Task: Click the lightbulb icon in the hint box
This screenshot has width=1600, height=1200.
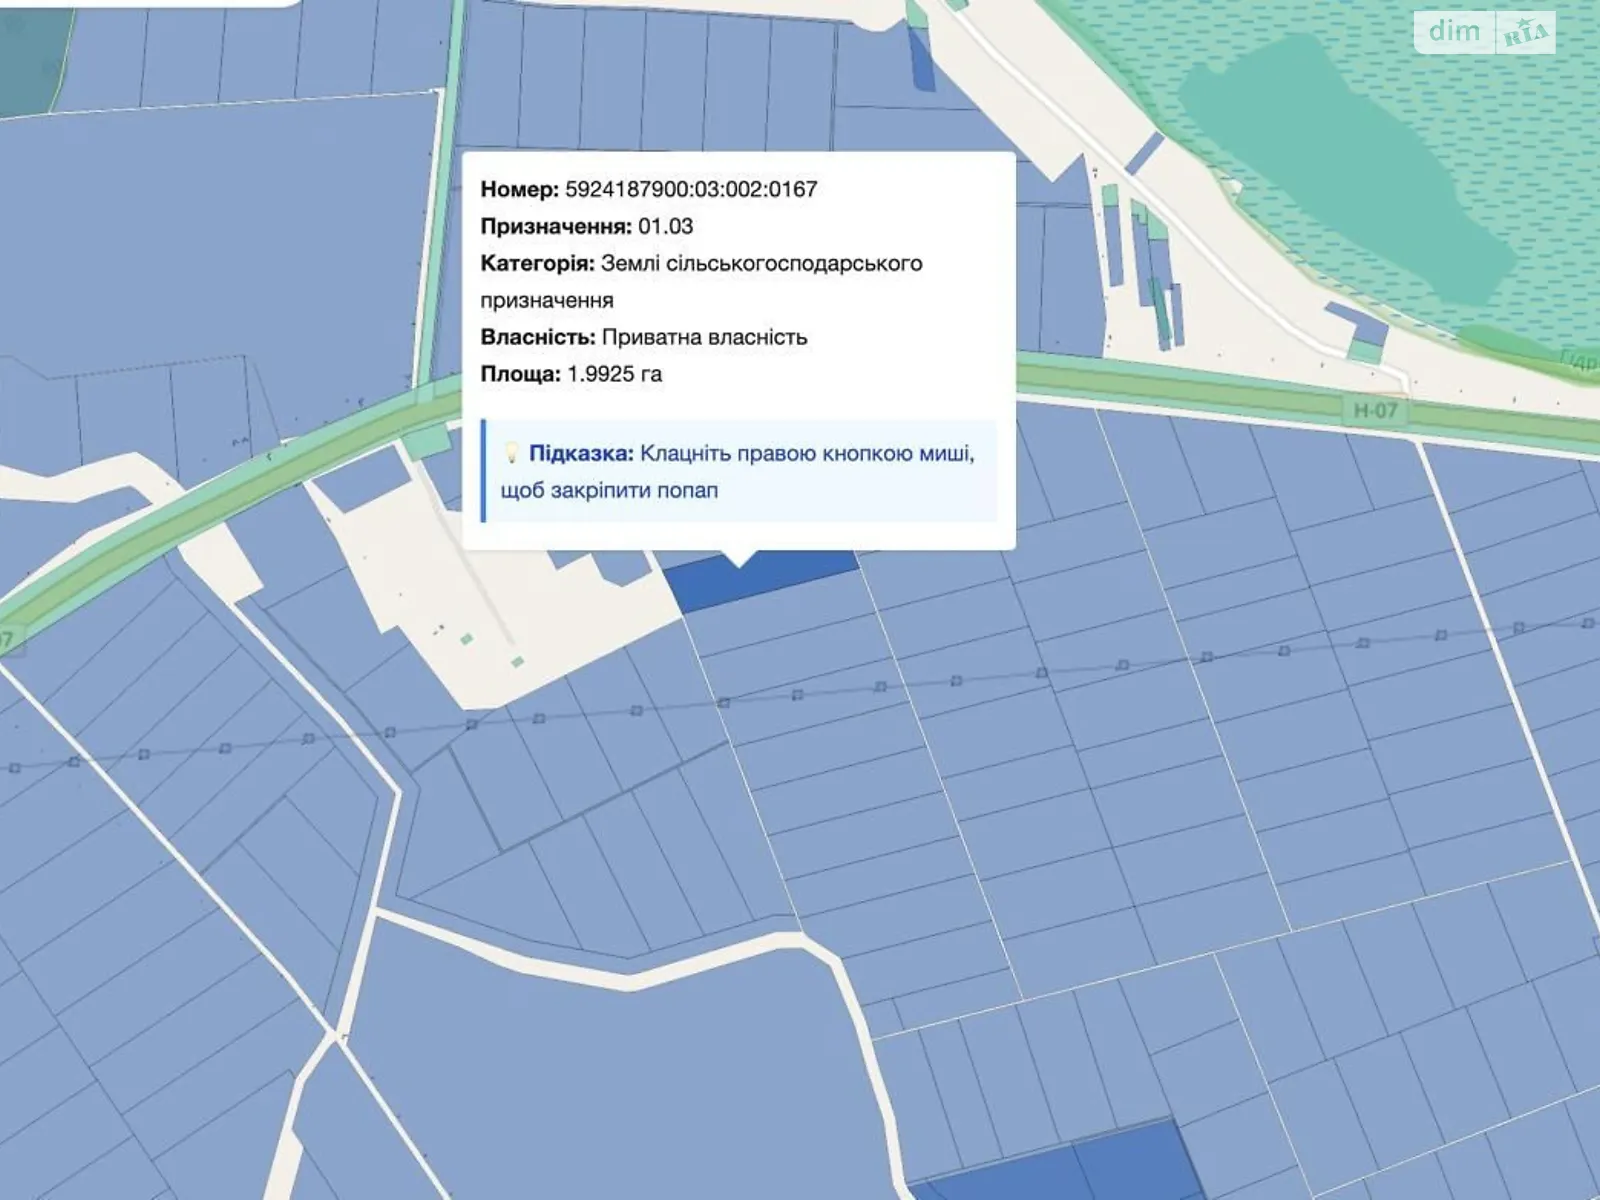Action: [x=511, y=453]
